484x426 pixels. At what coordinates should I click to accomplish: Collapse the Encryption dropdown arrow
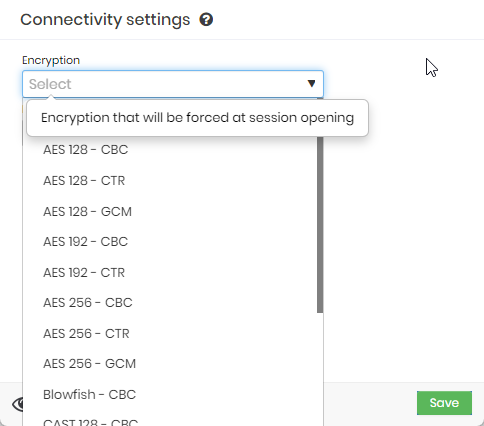[311, 83]
